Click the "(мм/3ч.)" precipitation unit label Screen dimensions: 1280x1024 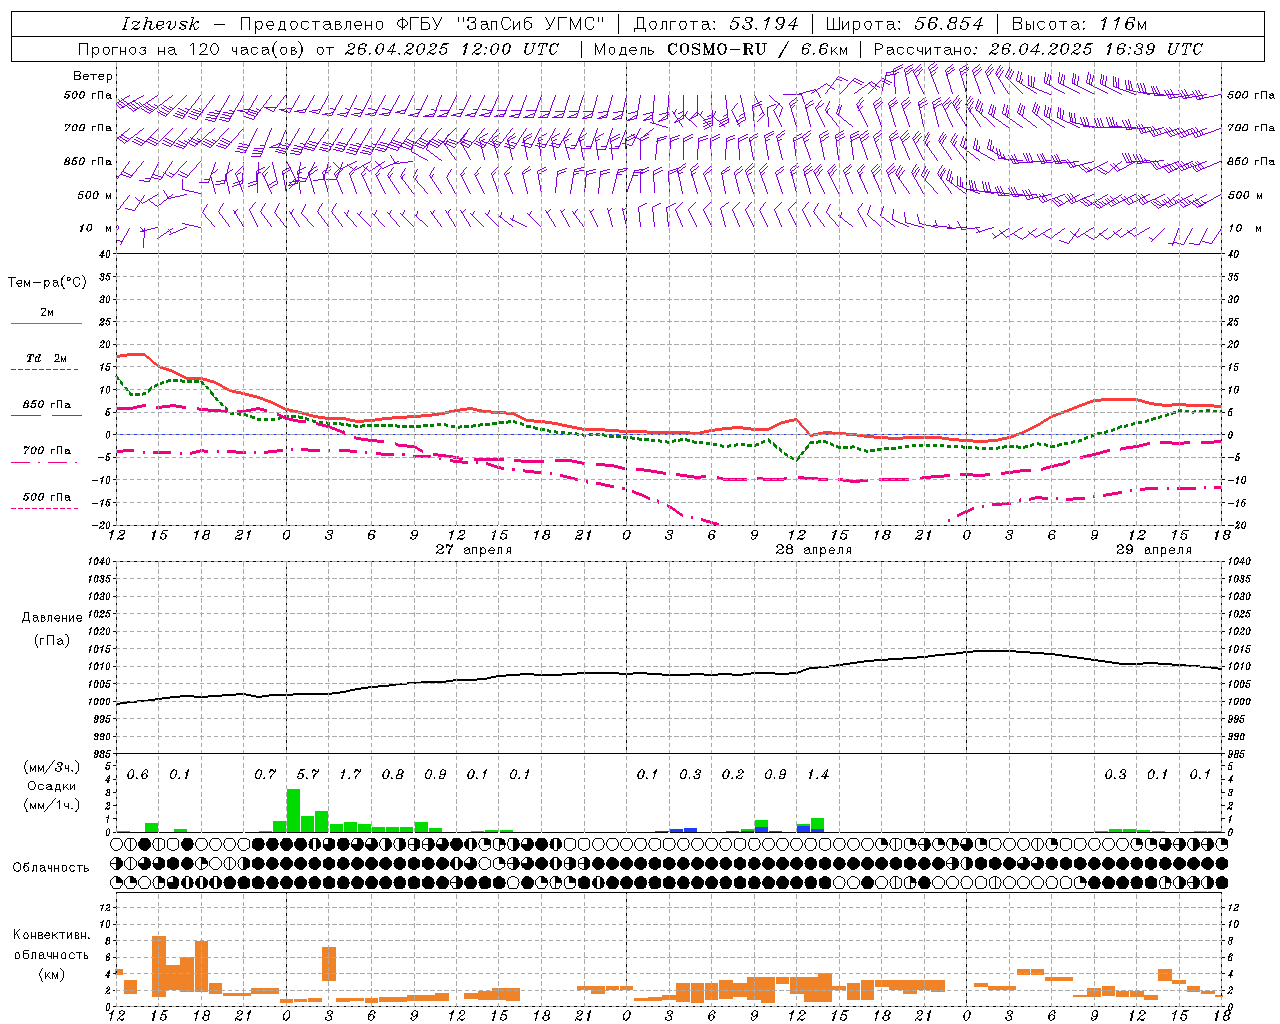coord(52,767)
